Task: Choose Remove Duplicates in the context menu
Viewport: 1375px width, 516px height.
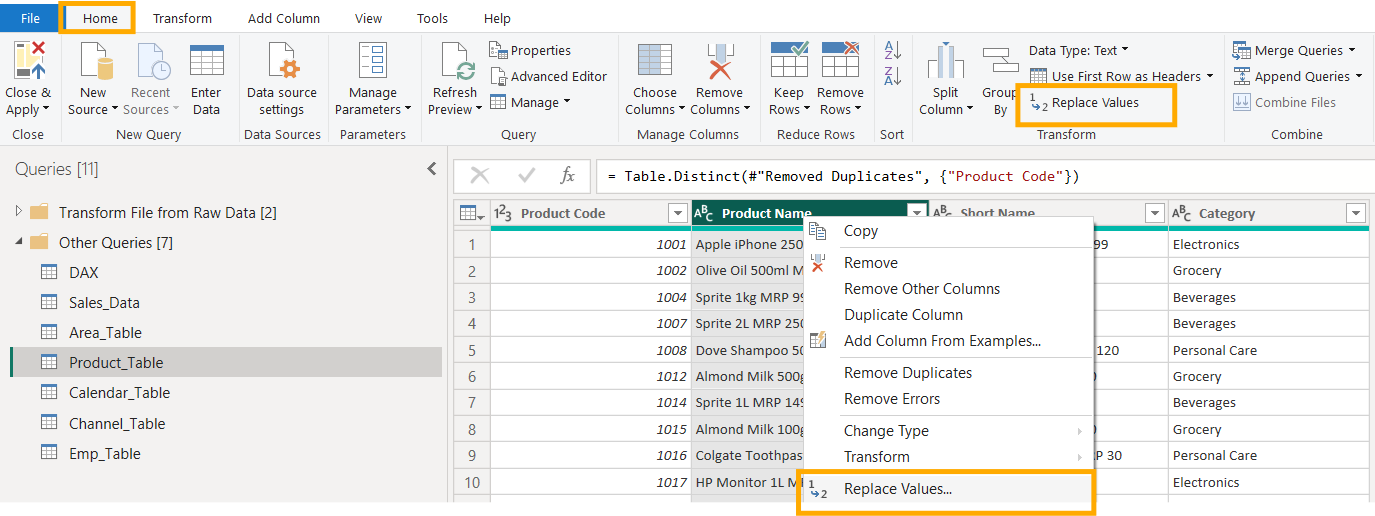Action: coord(908,373)
